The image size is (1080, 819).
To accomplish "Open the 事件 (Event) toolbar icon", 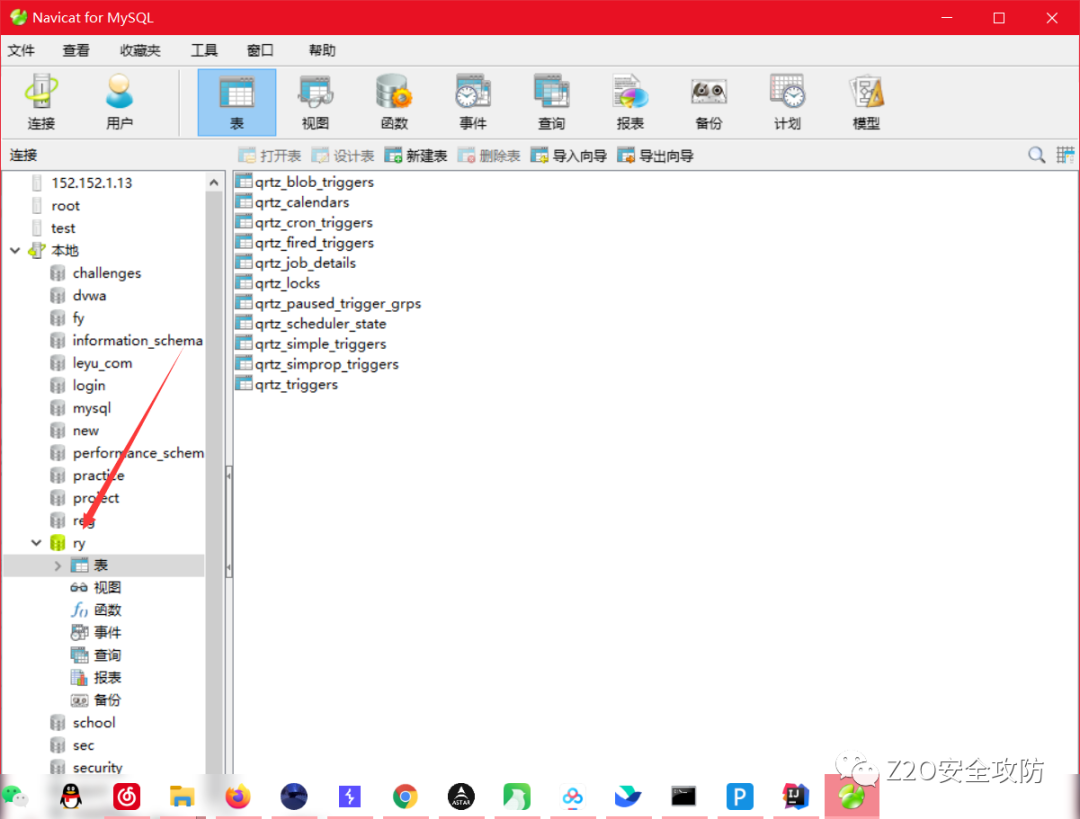I will pyautogui.click(x=472, y=102).
